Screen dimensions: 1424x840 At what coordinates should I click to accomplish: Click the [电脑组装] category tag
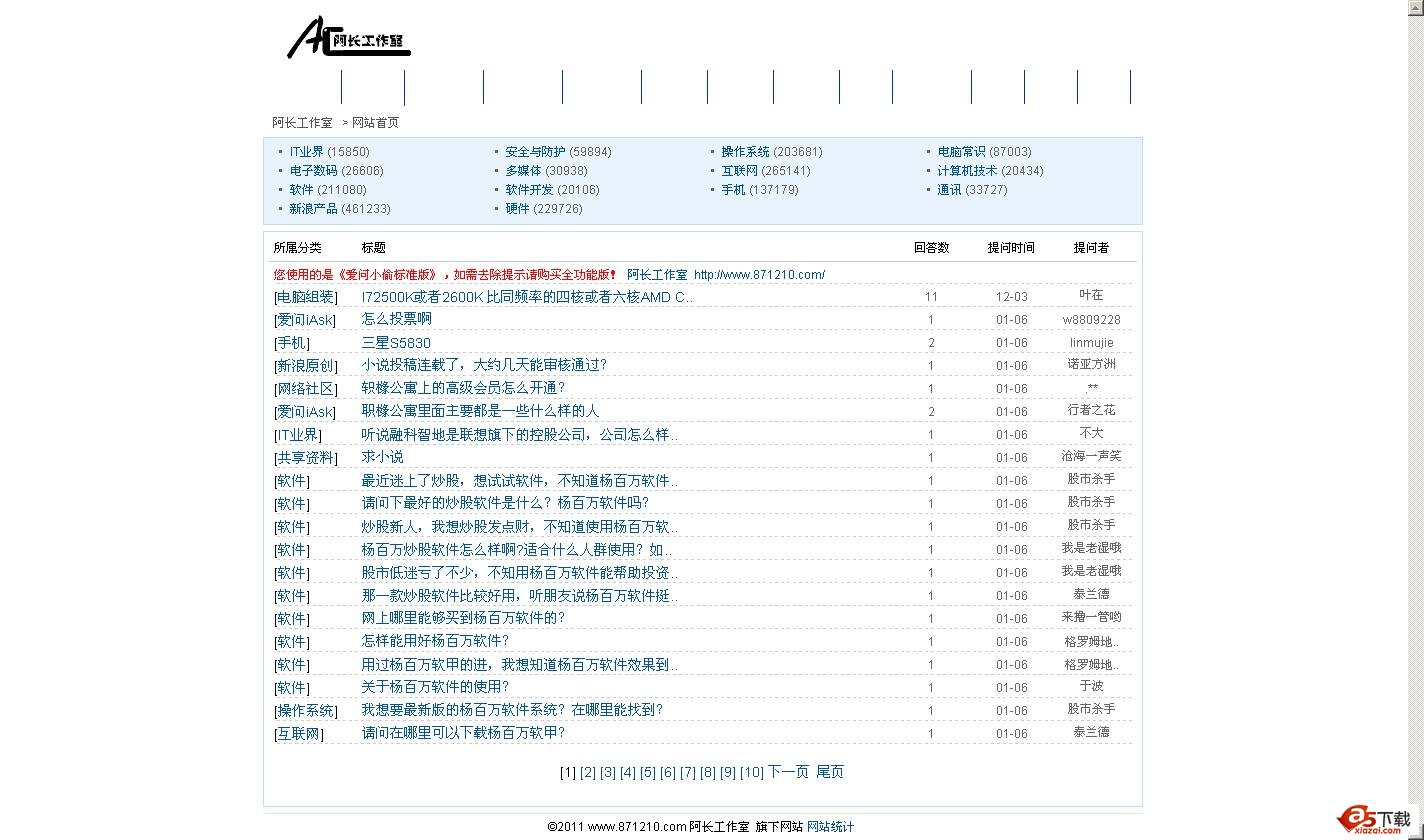[306, 297]
